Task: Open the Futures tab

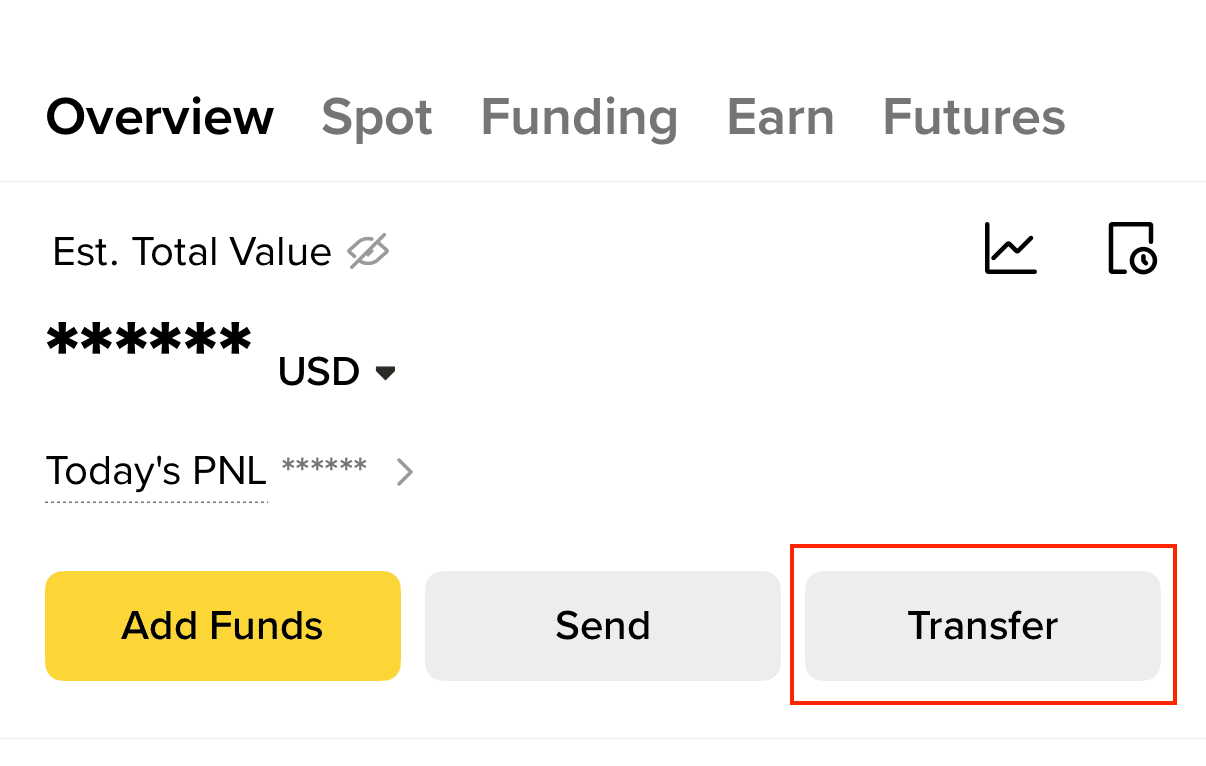Action: pyautogui.click(x=974, y=117)
